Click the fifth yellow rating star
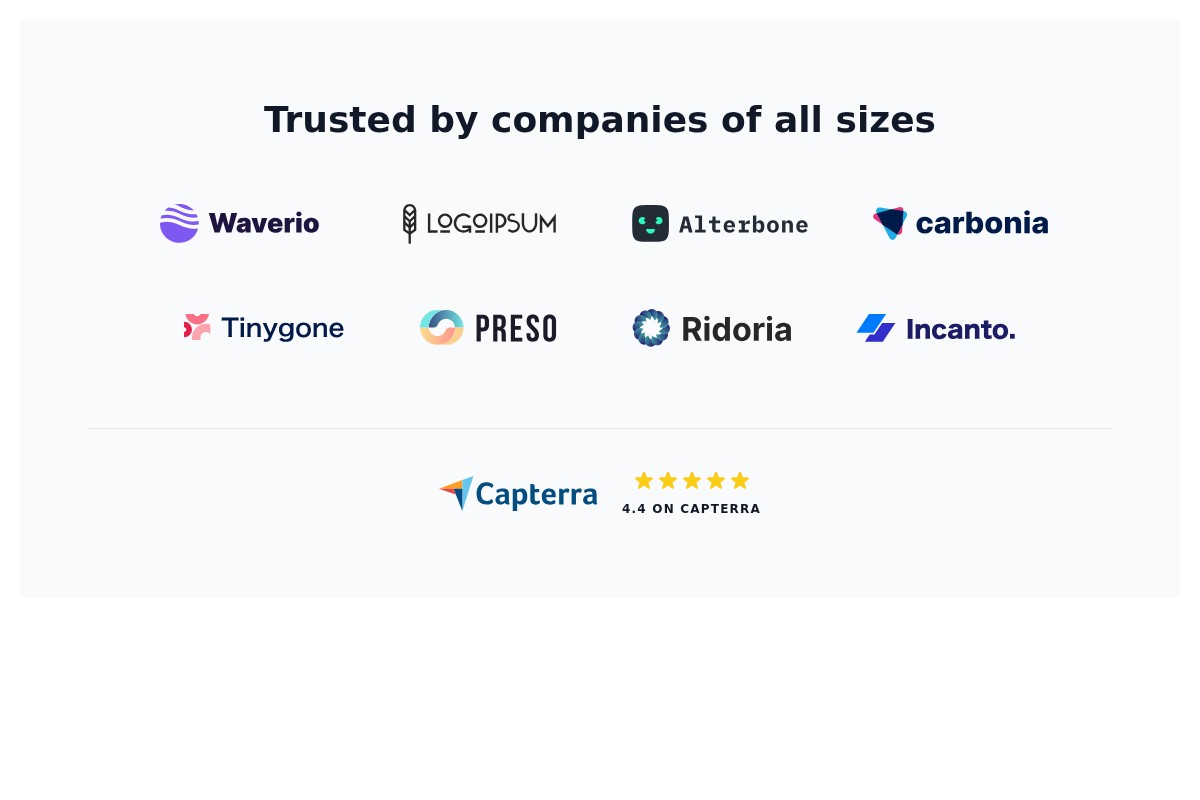 click(740, 481)
